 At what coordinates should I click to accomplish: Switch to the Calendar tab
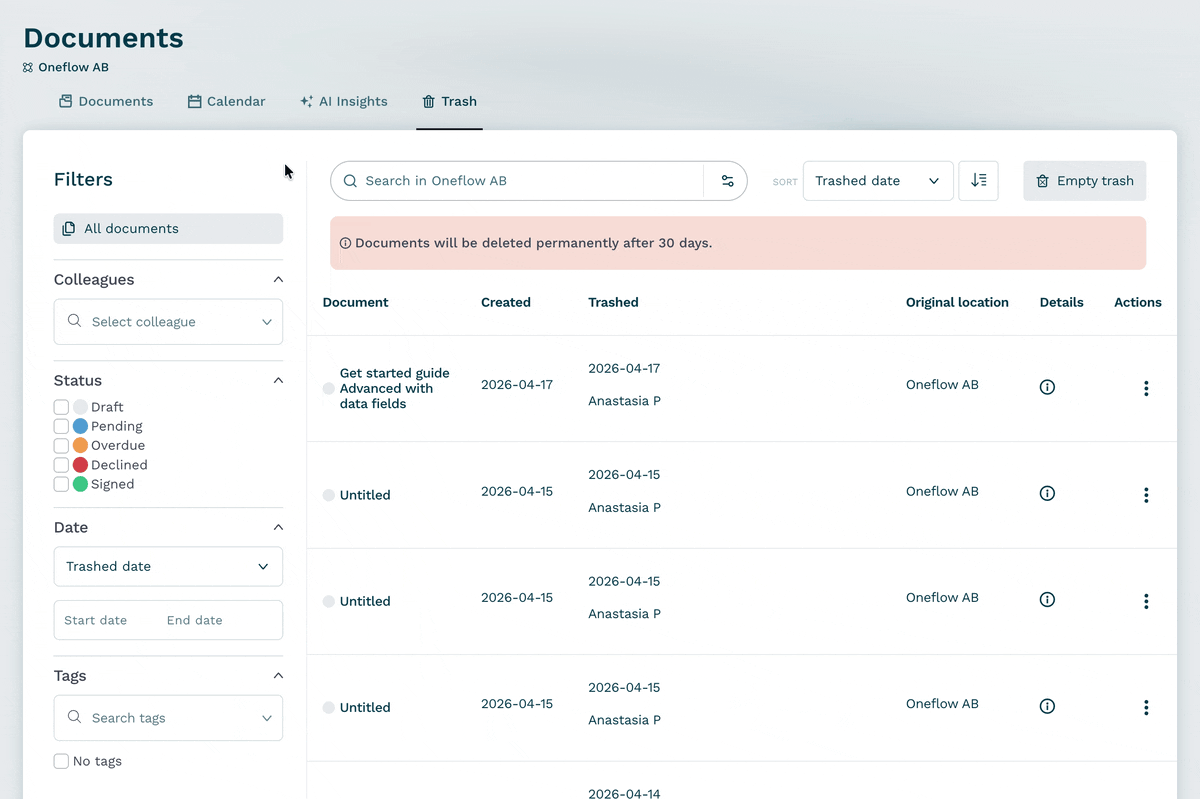click(227, 101)
